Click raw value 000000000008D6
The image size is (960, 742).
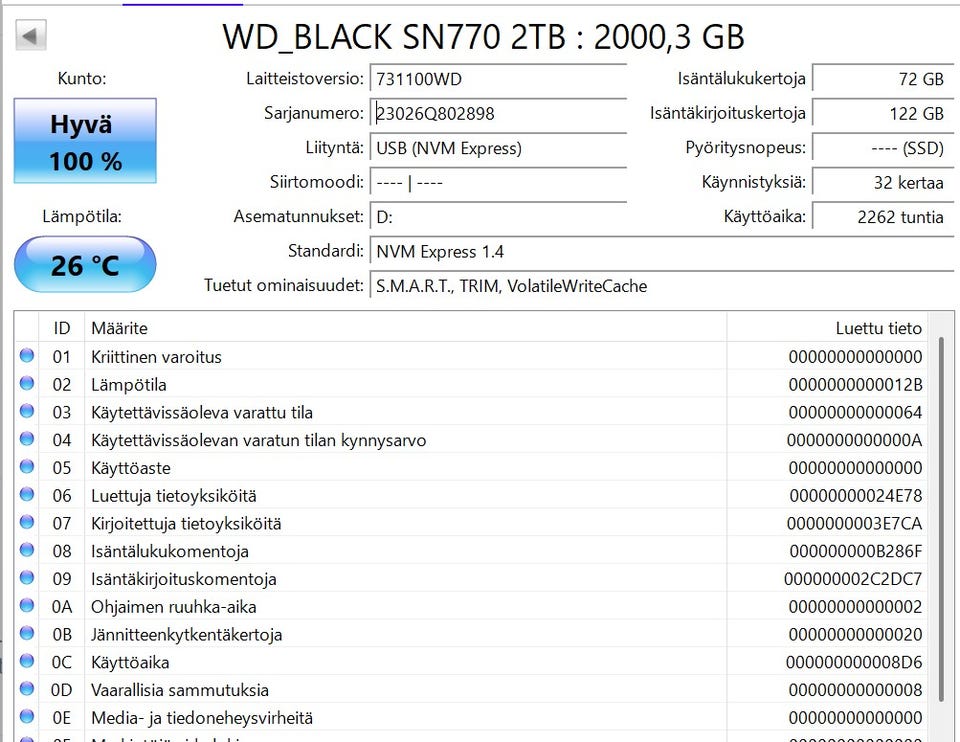(x=854, y=662)
